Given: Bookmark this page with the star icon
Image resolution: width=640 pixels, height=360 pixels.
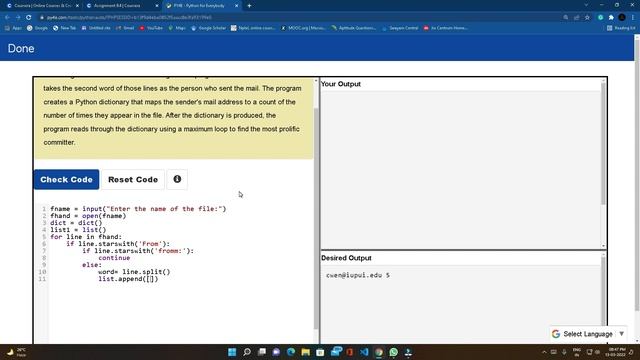Looking at the screenshot, I should [587, 18].
